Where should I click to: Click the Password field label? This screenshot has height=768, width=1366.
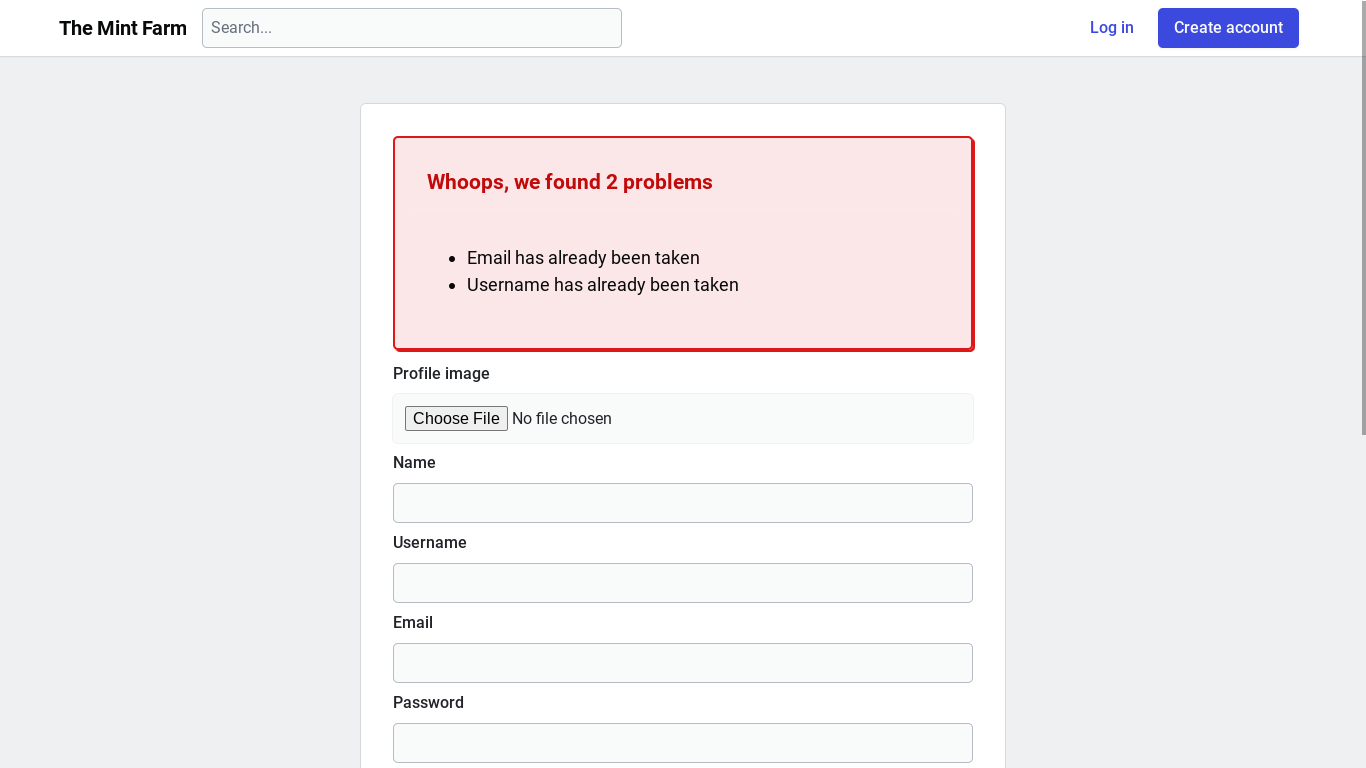point(428,702)
